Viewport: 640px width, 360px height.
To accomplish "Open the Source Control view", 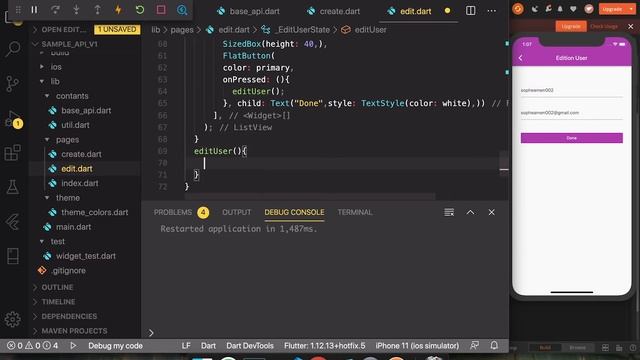I will click(x=12, y=83).
